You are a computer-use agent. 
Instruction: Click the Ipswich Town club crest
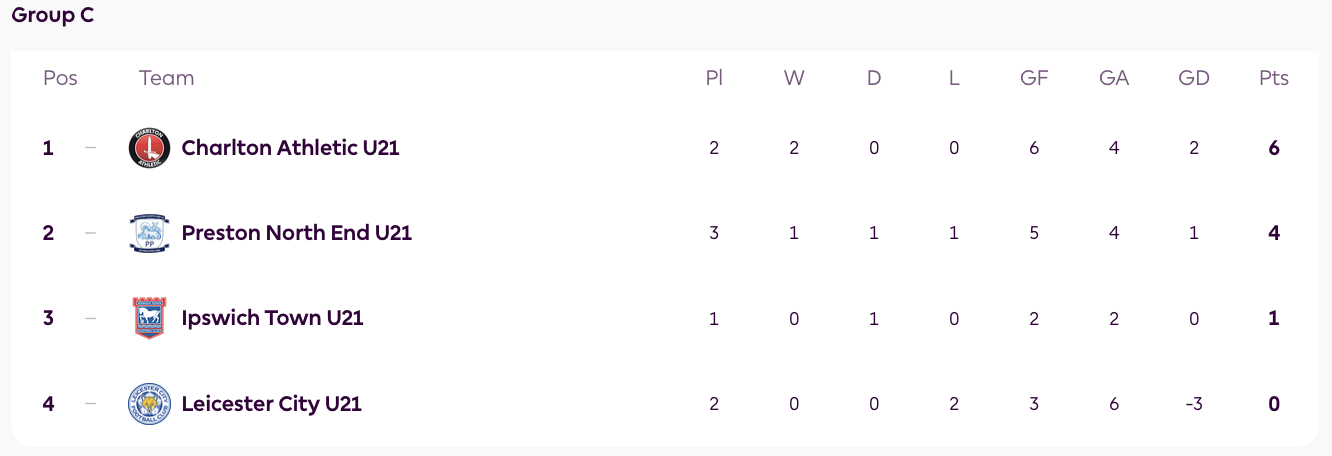click(x=150, y=318)
